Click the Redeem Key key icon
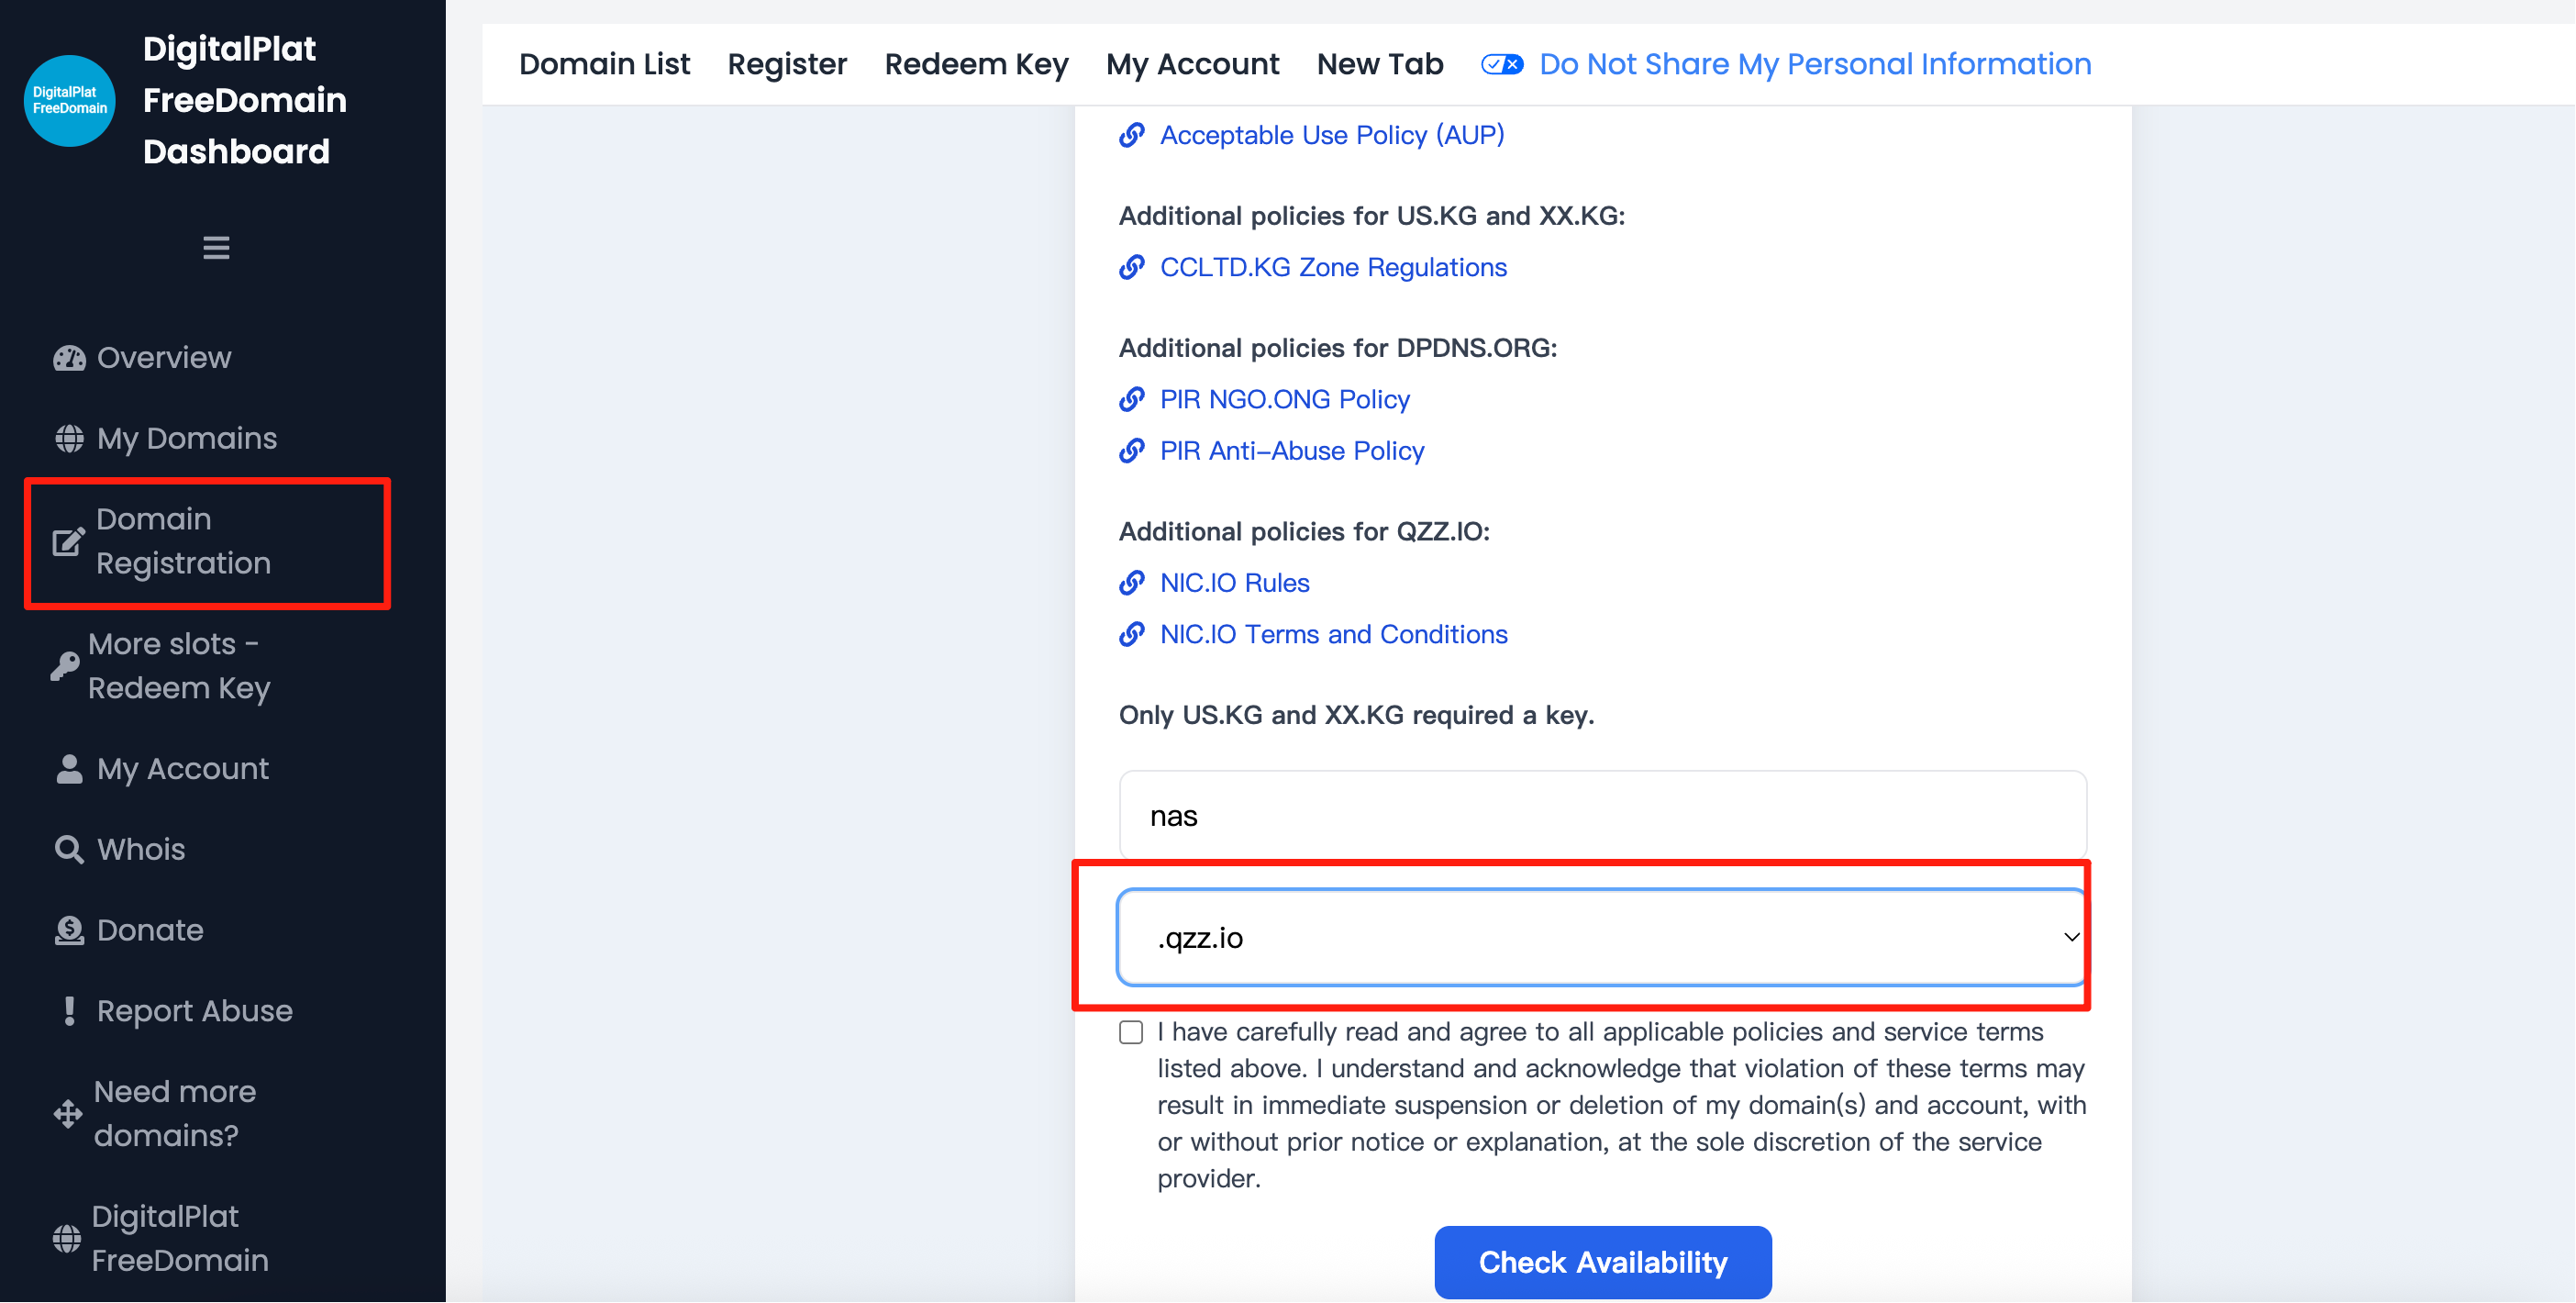 tap(65, 666)
